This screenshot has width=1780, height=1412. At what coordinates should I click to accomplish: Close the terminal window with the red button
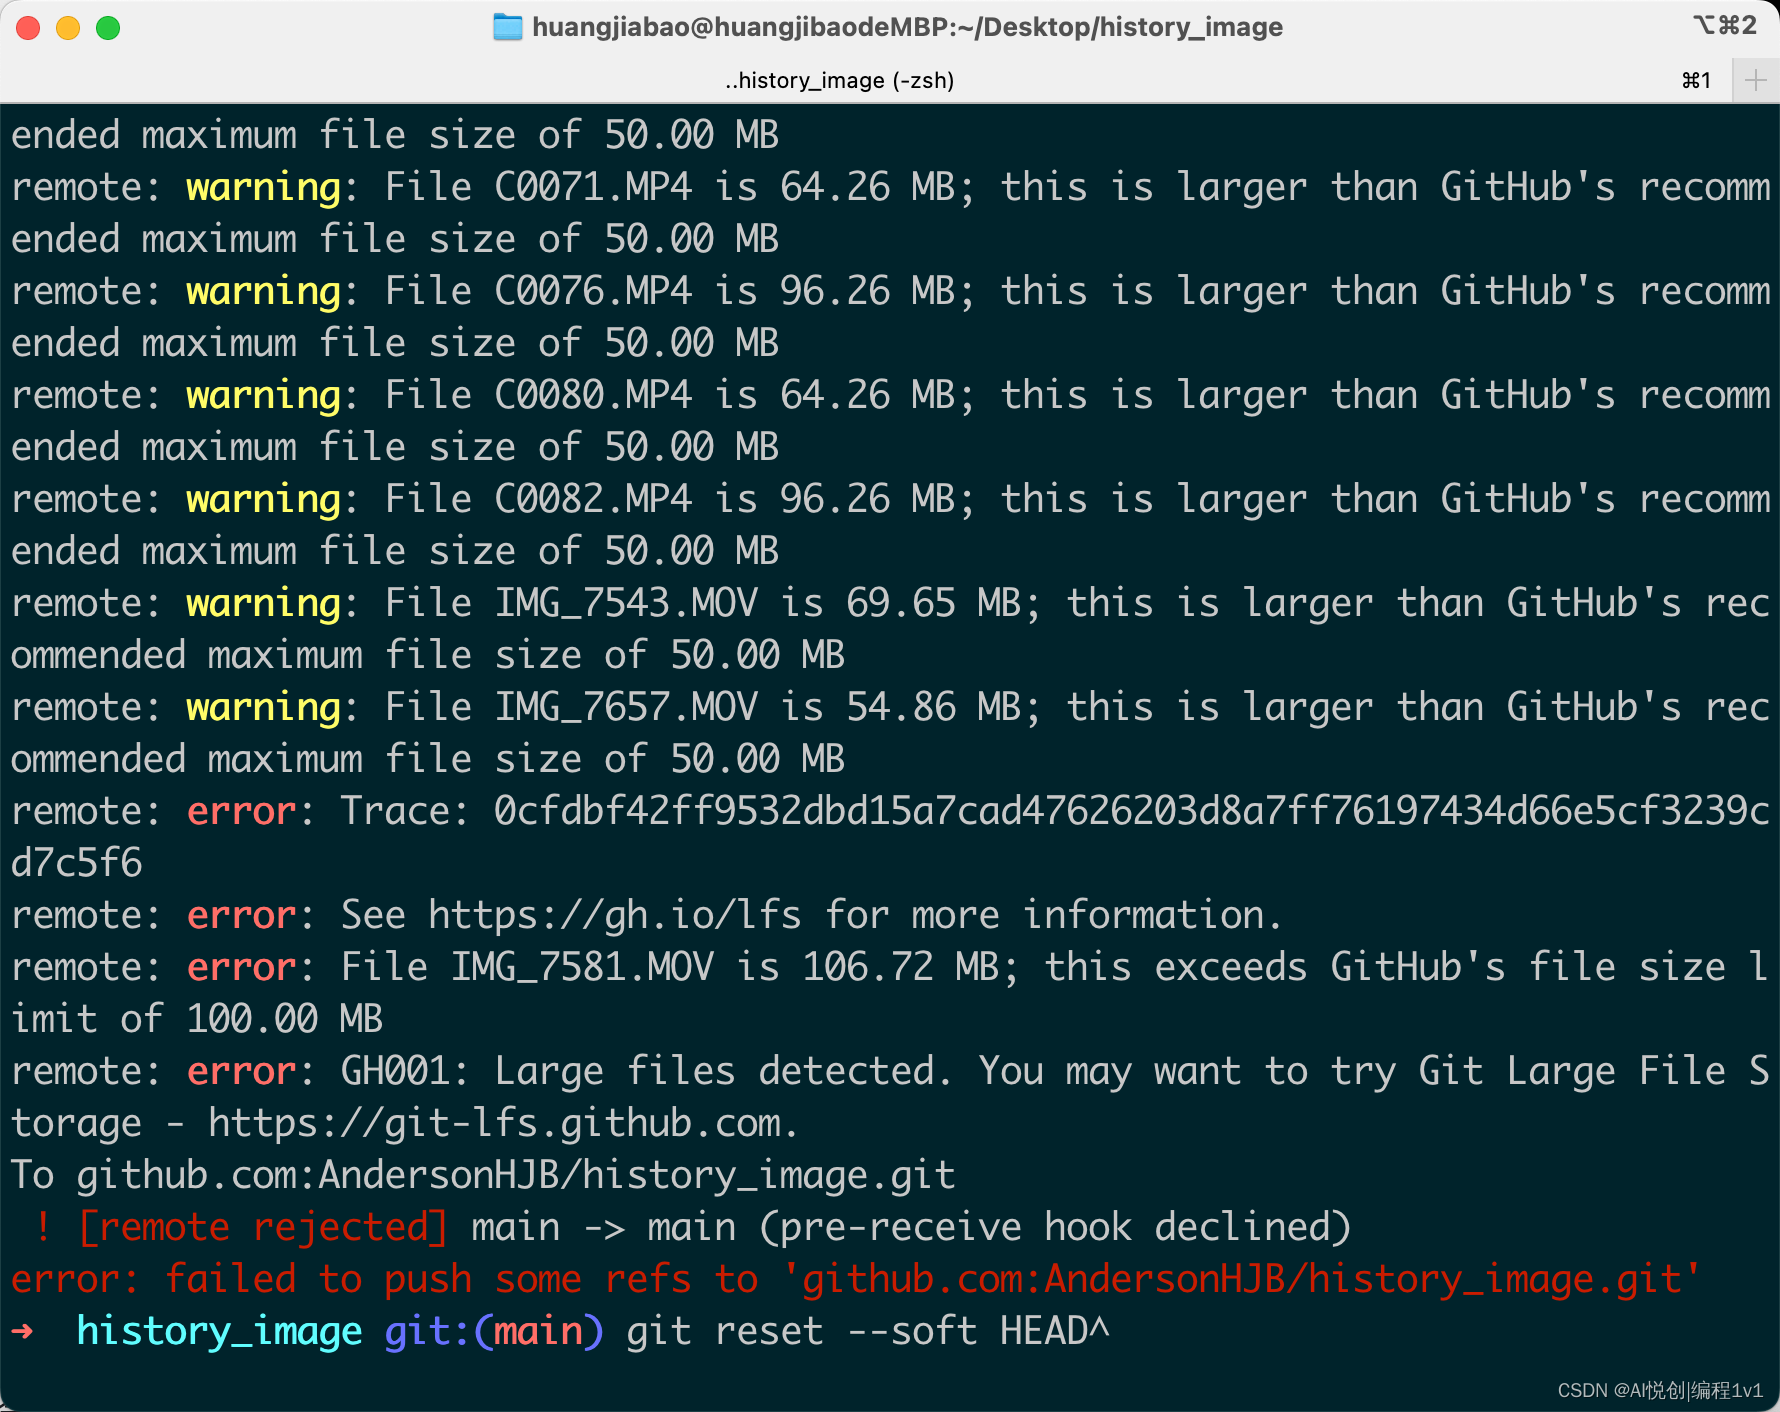[x=28, y=28]
